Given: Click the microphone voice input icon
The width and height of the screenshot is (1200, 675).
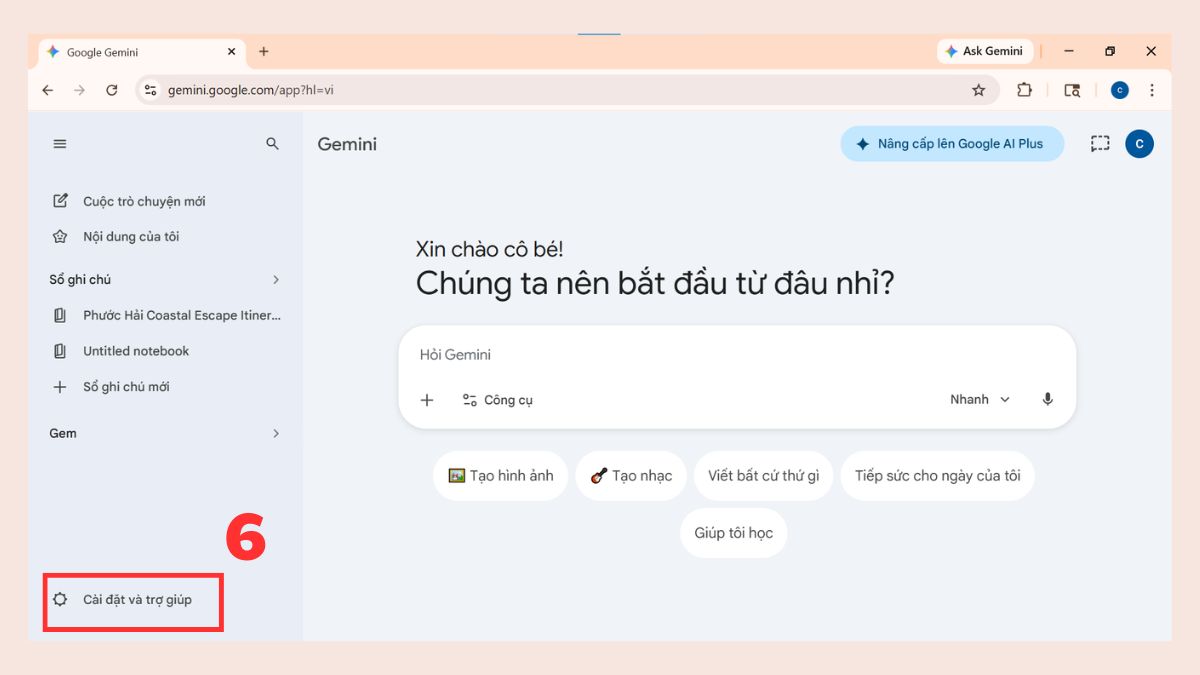Looking at the screenshot, I should tap(1047, 400).
